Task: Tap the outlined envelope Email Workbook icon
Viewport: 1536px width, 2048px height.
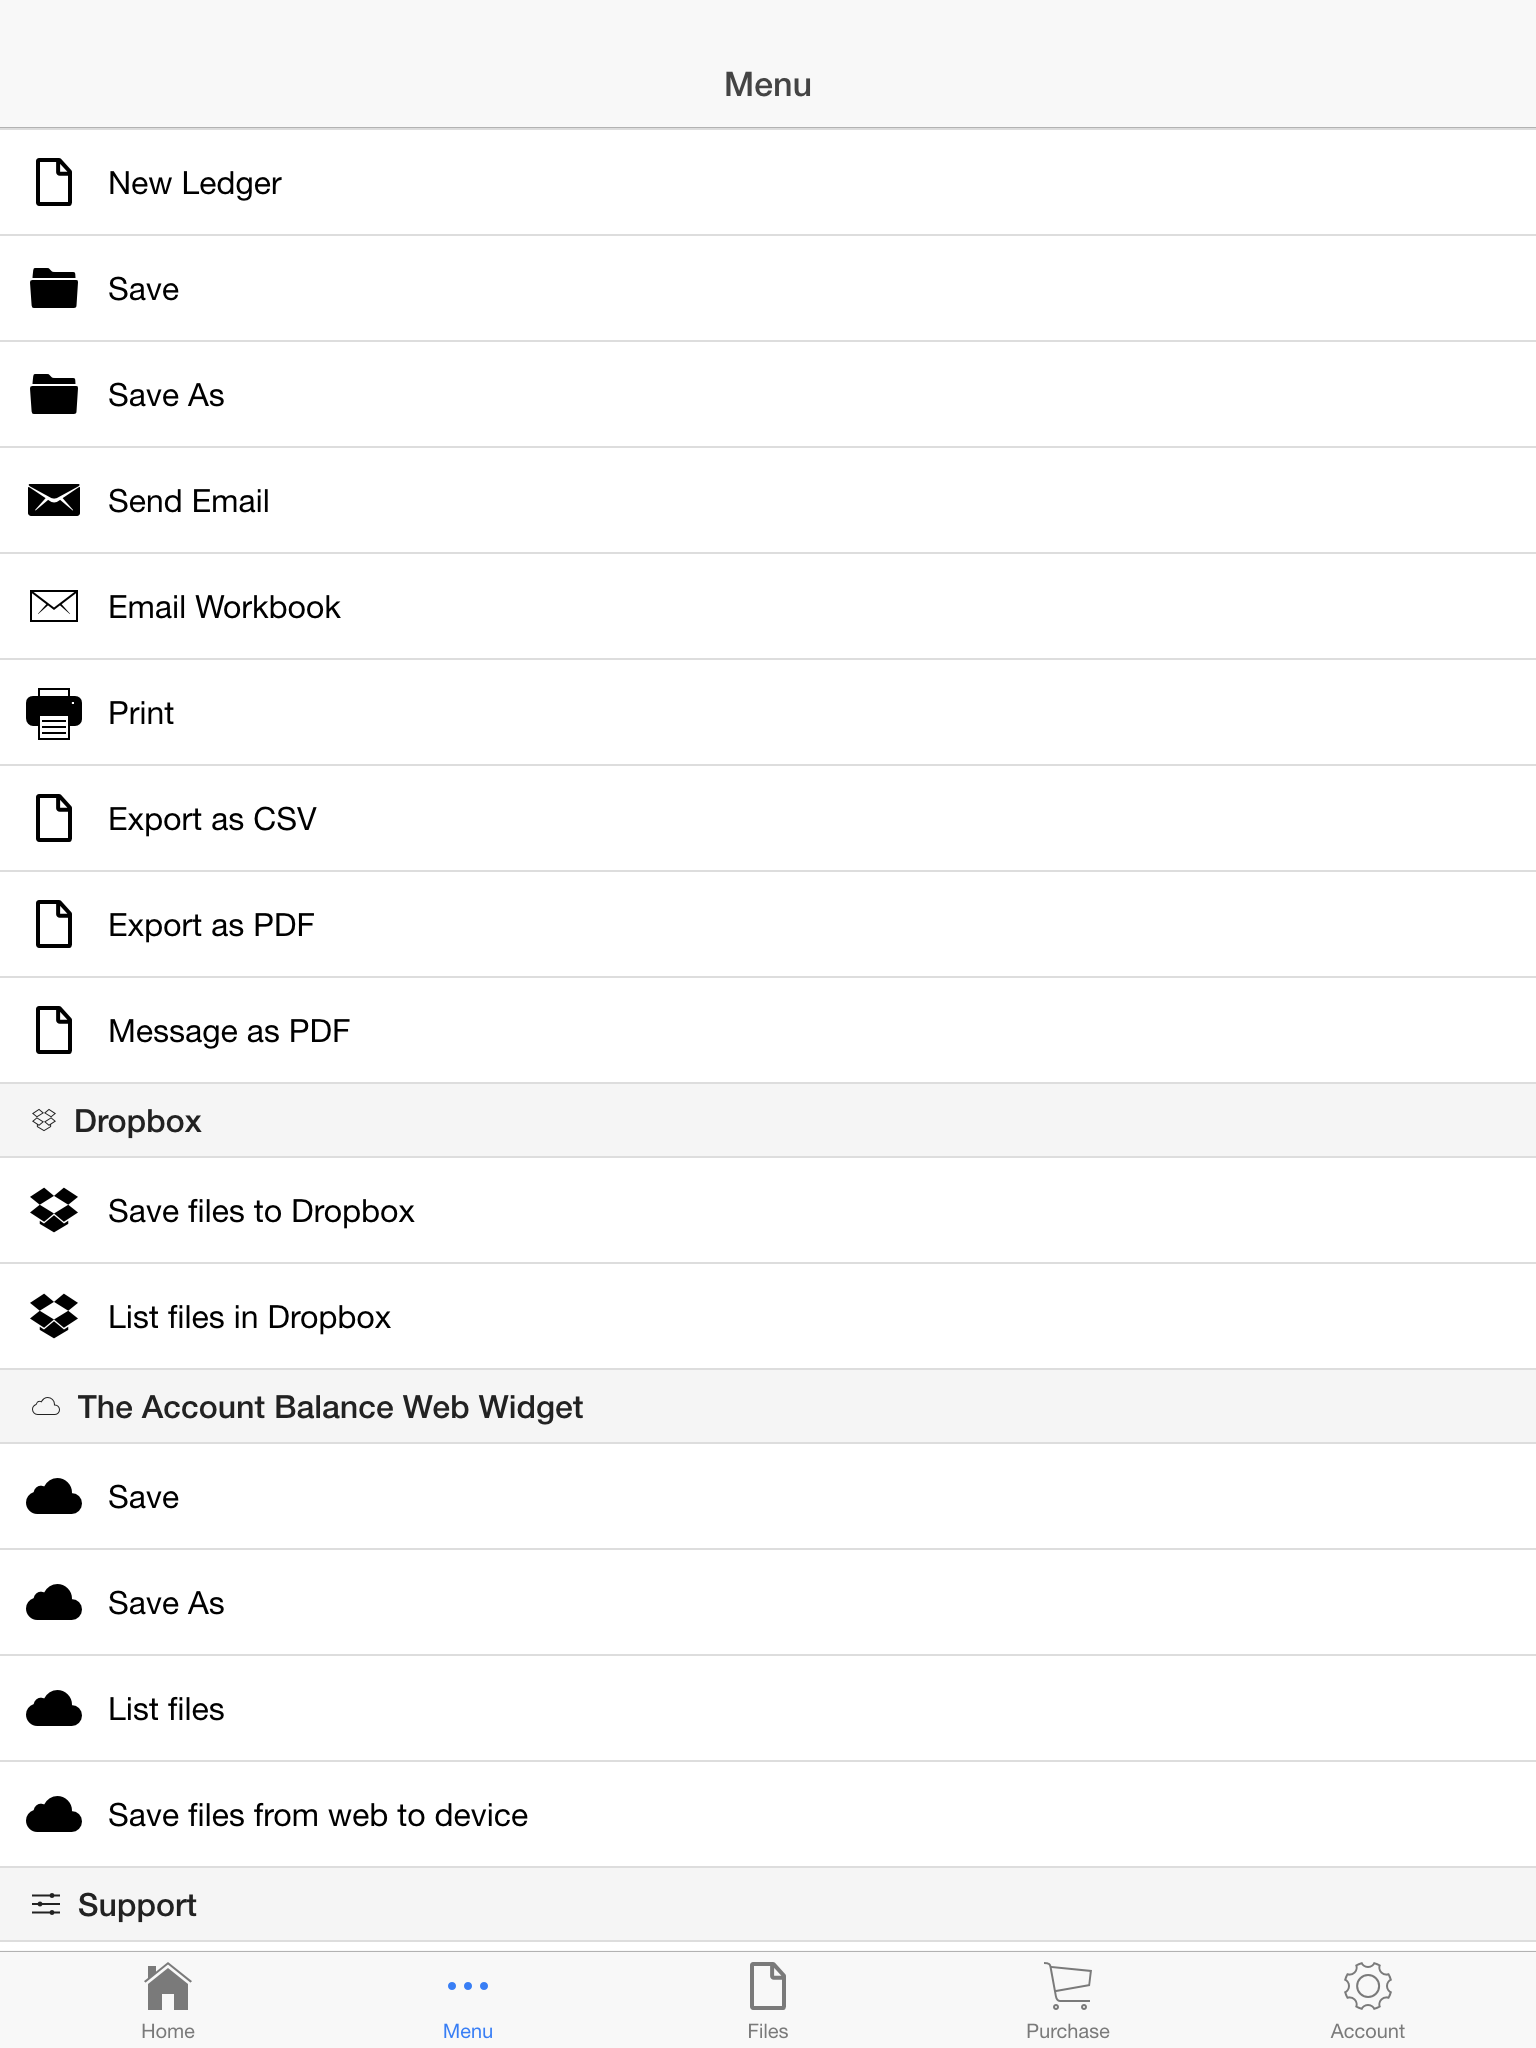Action: click(x=54, y=605)
